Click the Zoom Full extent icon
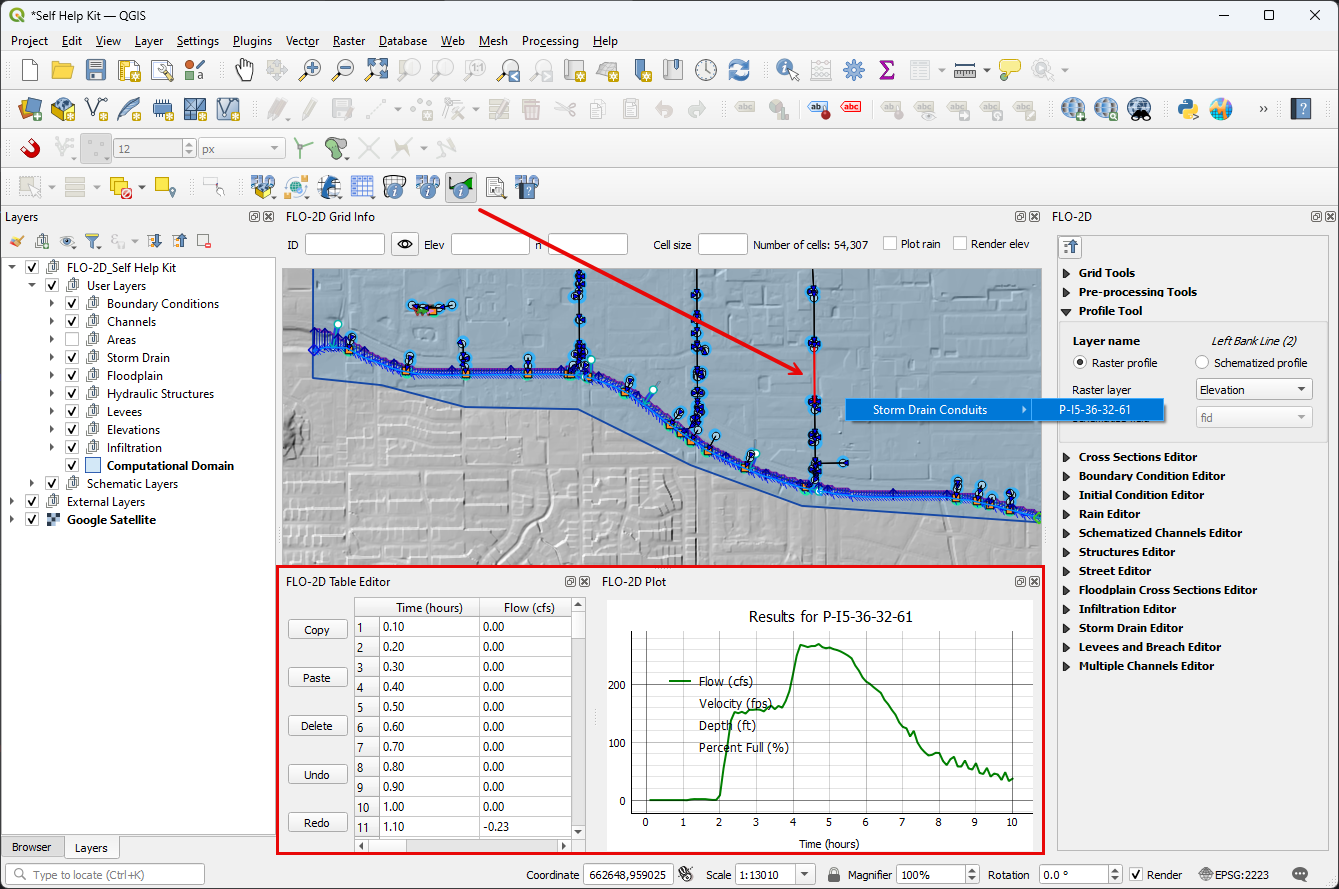The height and width of the screenshot is (889, 1339). pos(376,70)
